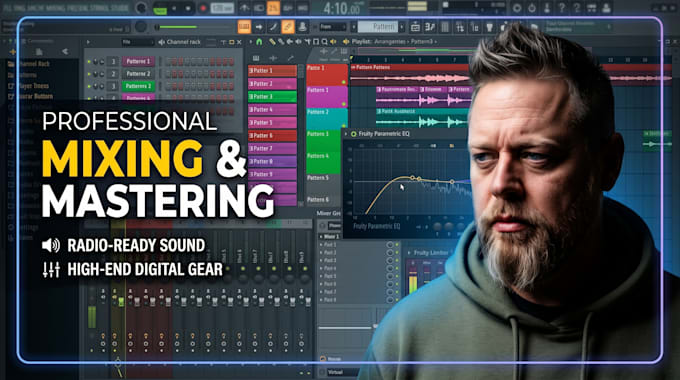680x380 pixels.
Task: Click the Patterns 2 green channel button
Action: (x=138, y=86)
